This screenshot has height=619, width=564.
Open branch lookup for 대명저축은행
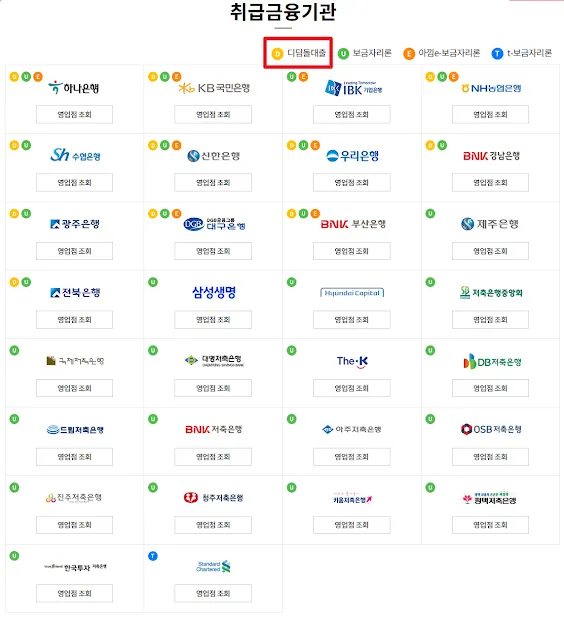tap(213, 388)
